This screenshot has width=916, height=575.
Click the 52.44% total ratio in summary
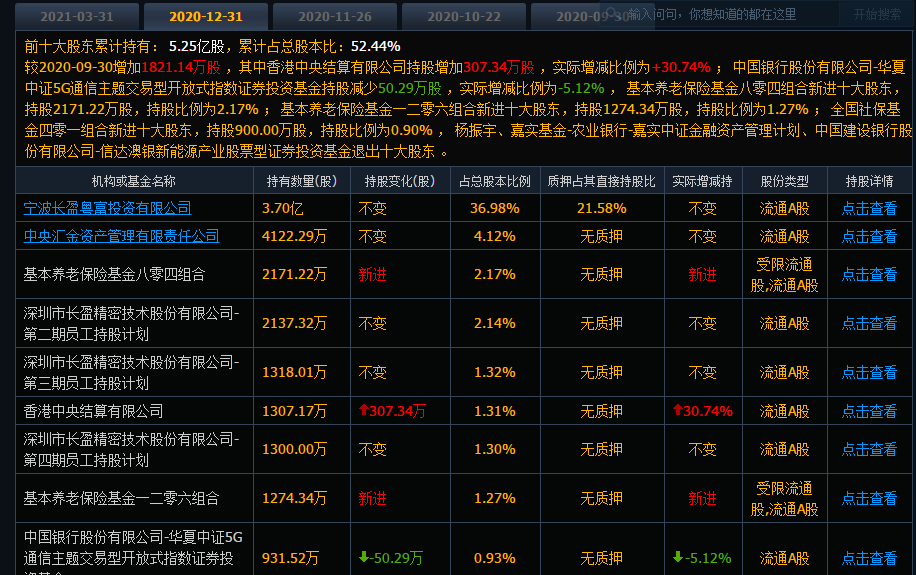click(x=376, y=46)
